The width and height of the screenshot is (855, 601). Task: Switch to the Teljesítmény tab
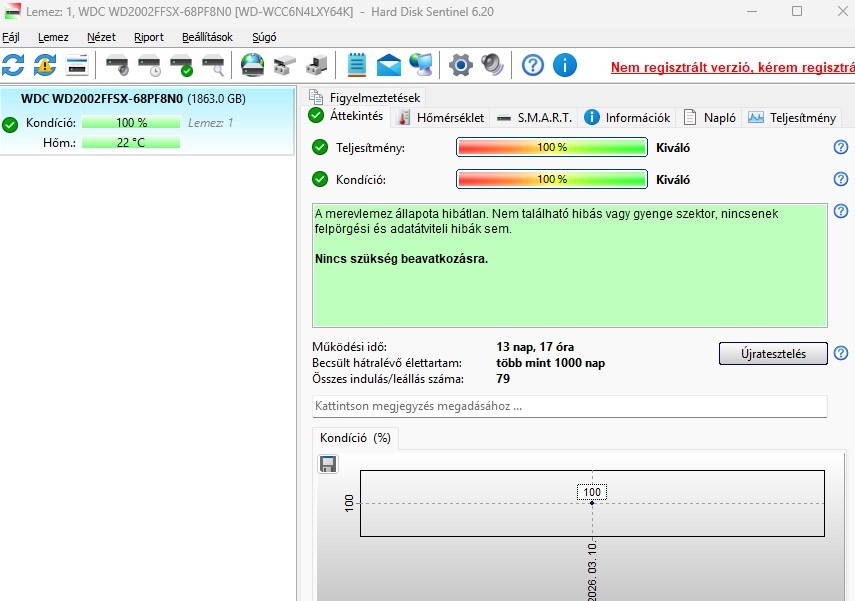point(792,117)
